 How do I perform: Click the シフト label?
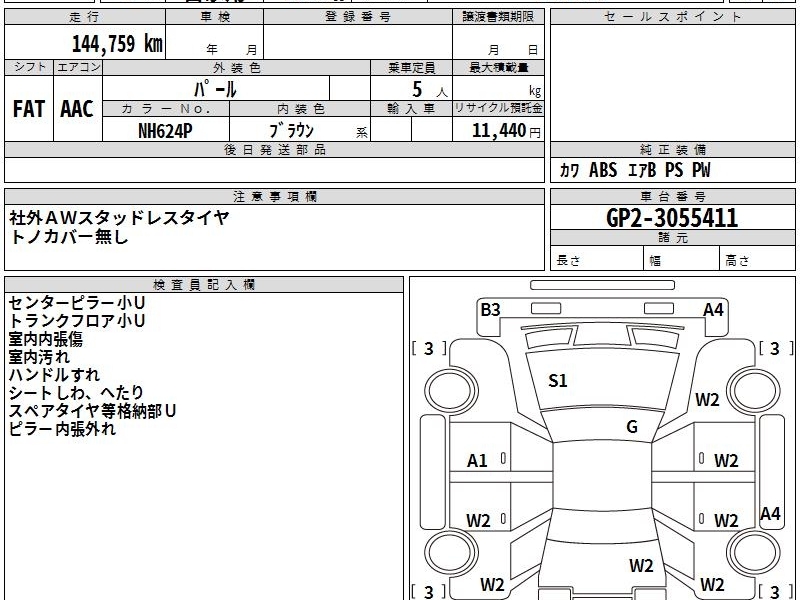tap(29, 67)
